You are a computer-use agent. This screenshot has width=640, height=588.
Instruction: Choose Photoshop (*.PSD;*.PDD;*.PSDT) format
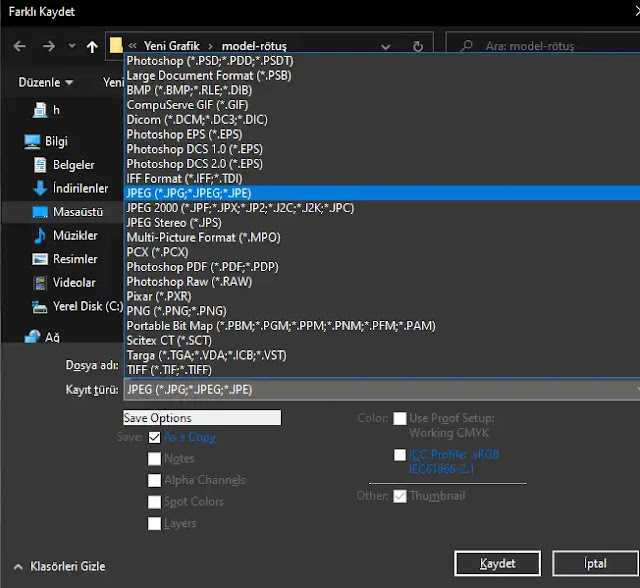pos(382,61)
